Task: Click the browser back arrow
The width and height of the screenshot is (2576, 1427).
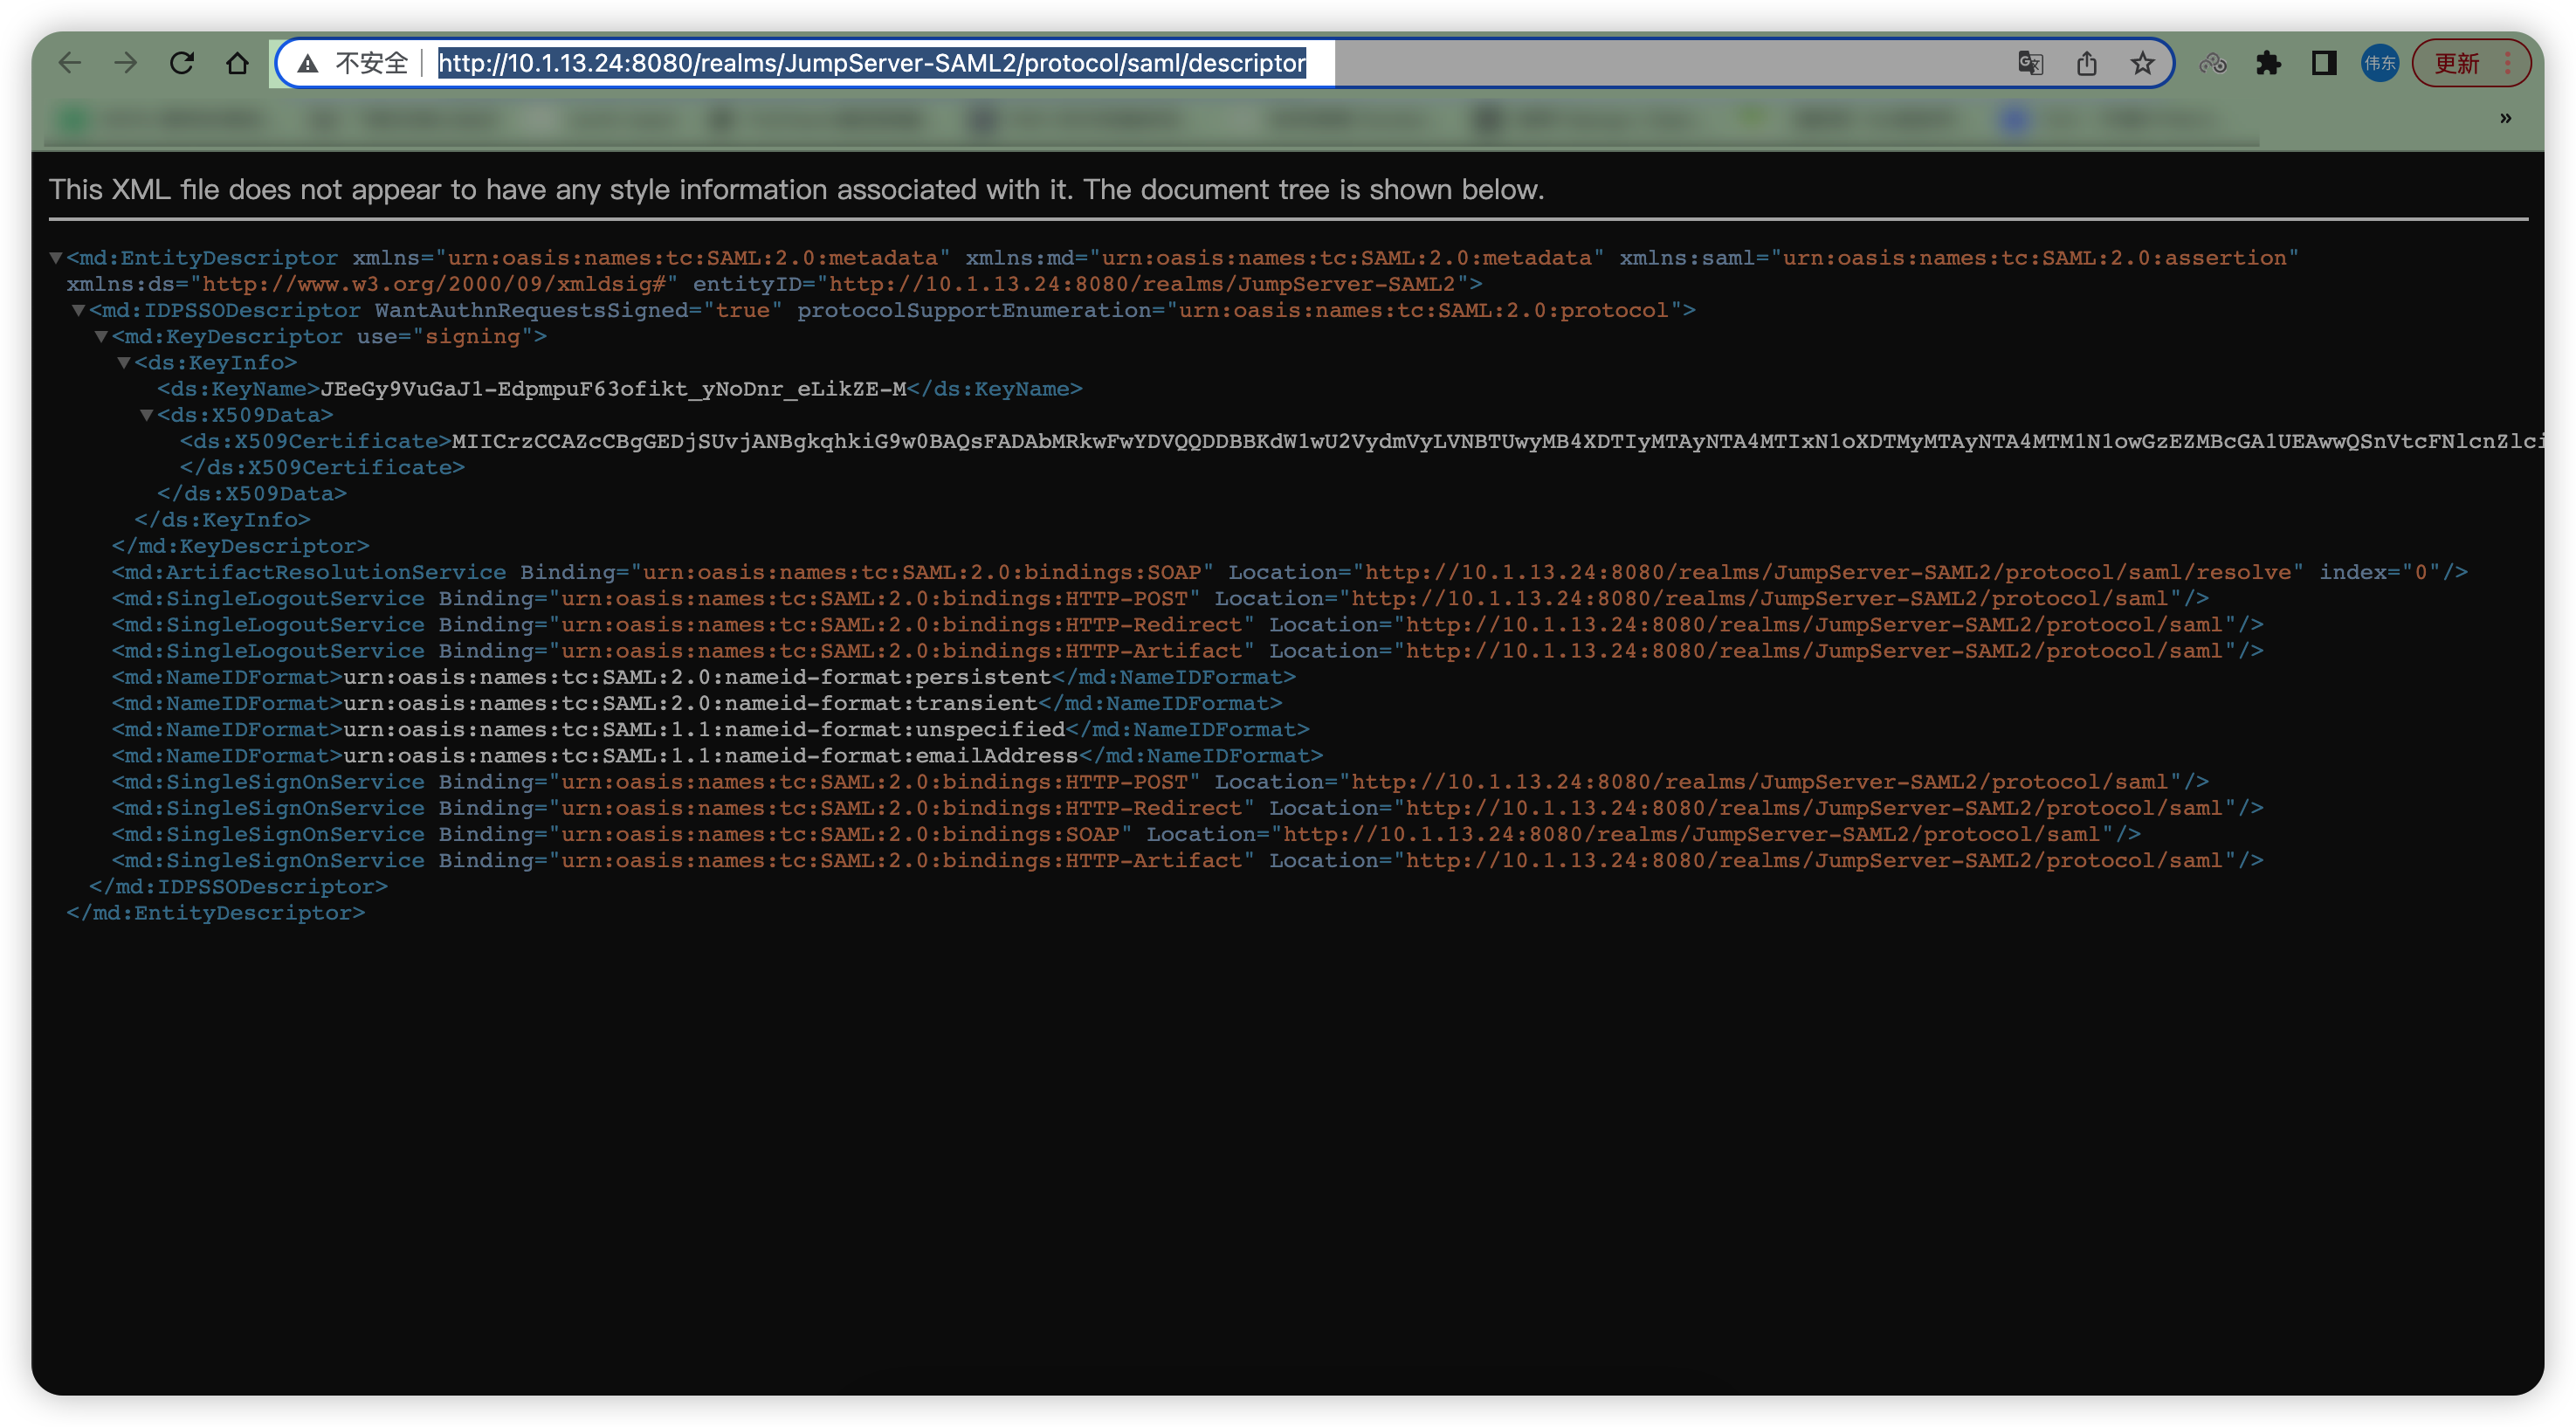Action: (x=69, y=63)
